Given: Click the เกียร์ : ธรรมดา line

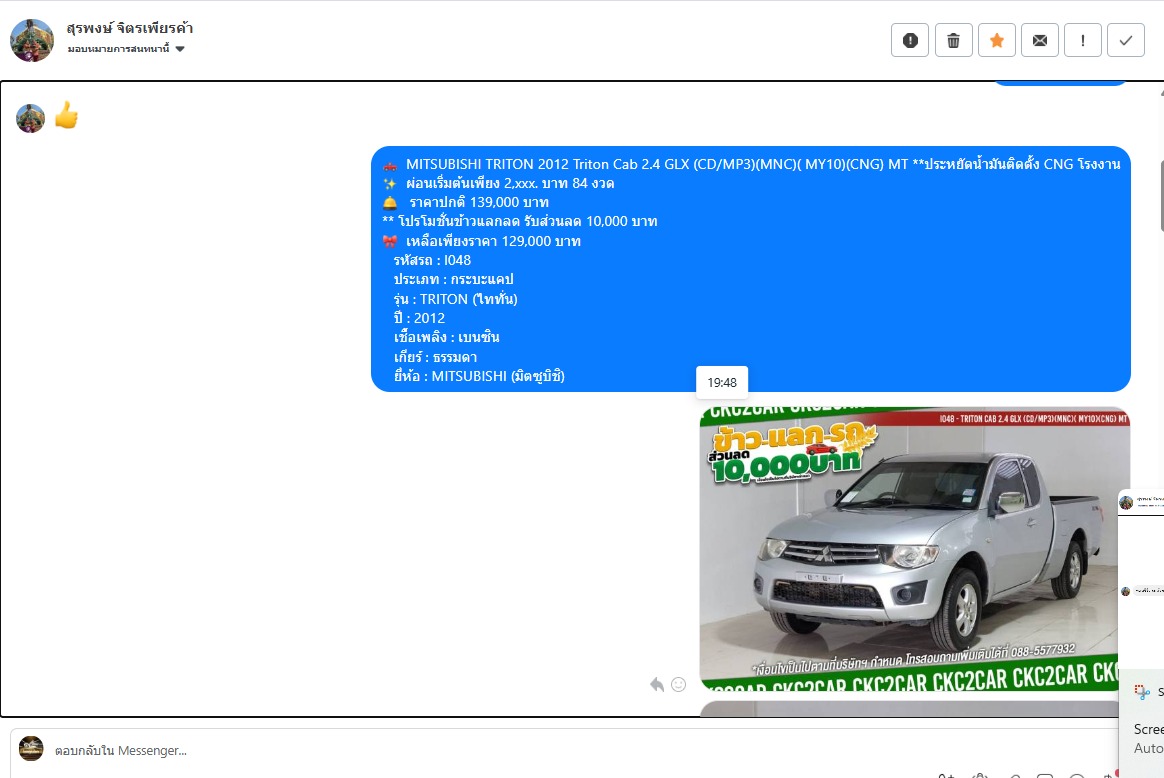Looking at the screenshot, I should (435, 357).
